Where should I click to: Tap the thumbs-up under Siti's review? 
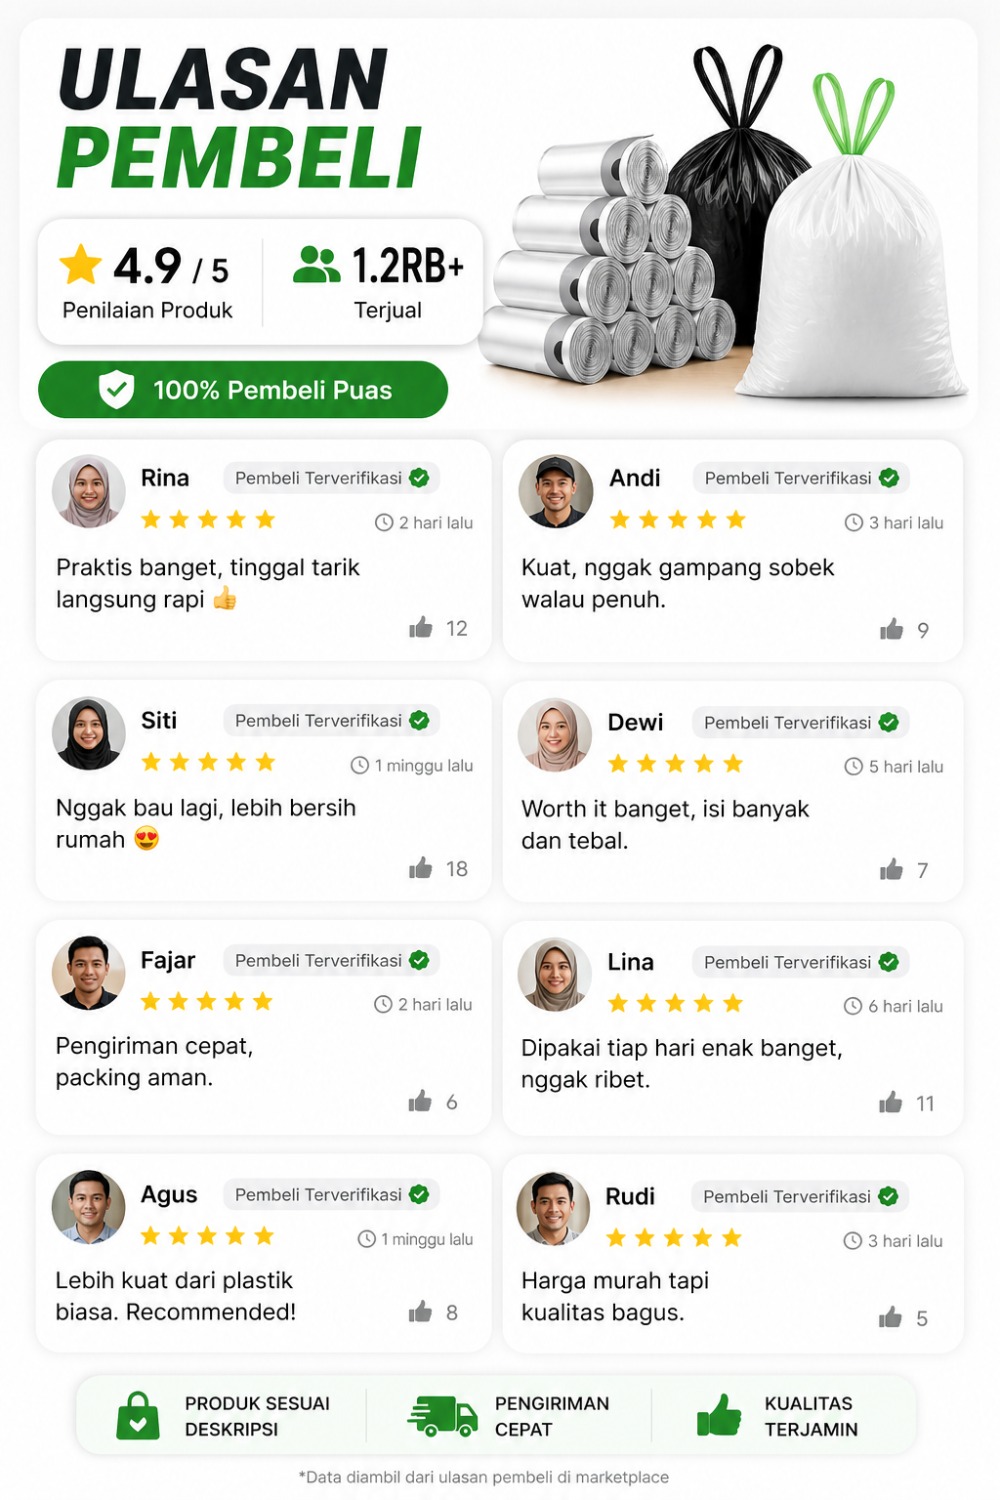pos(421,868)
